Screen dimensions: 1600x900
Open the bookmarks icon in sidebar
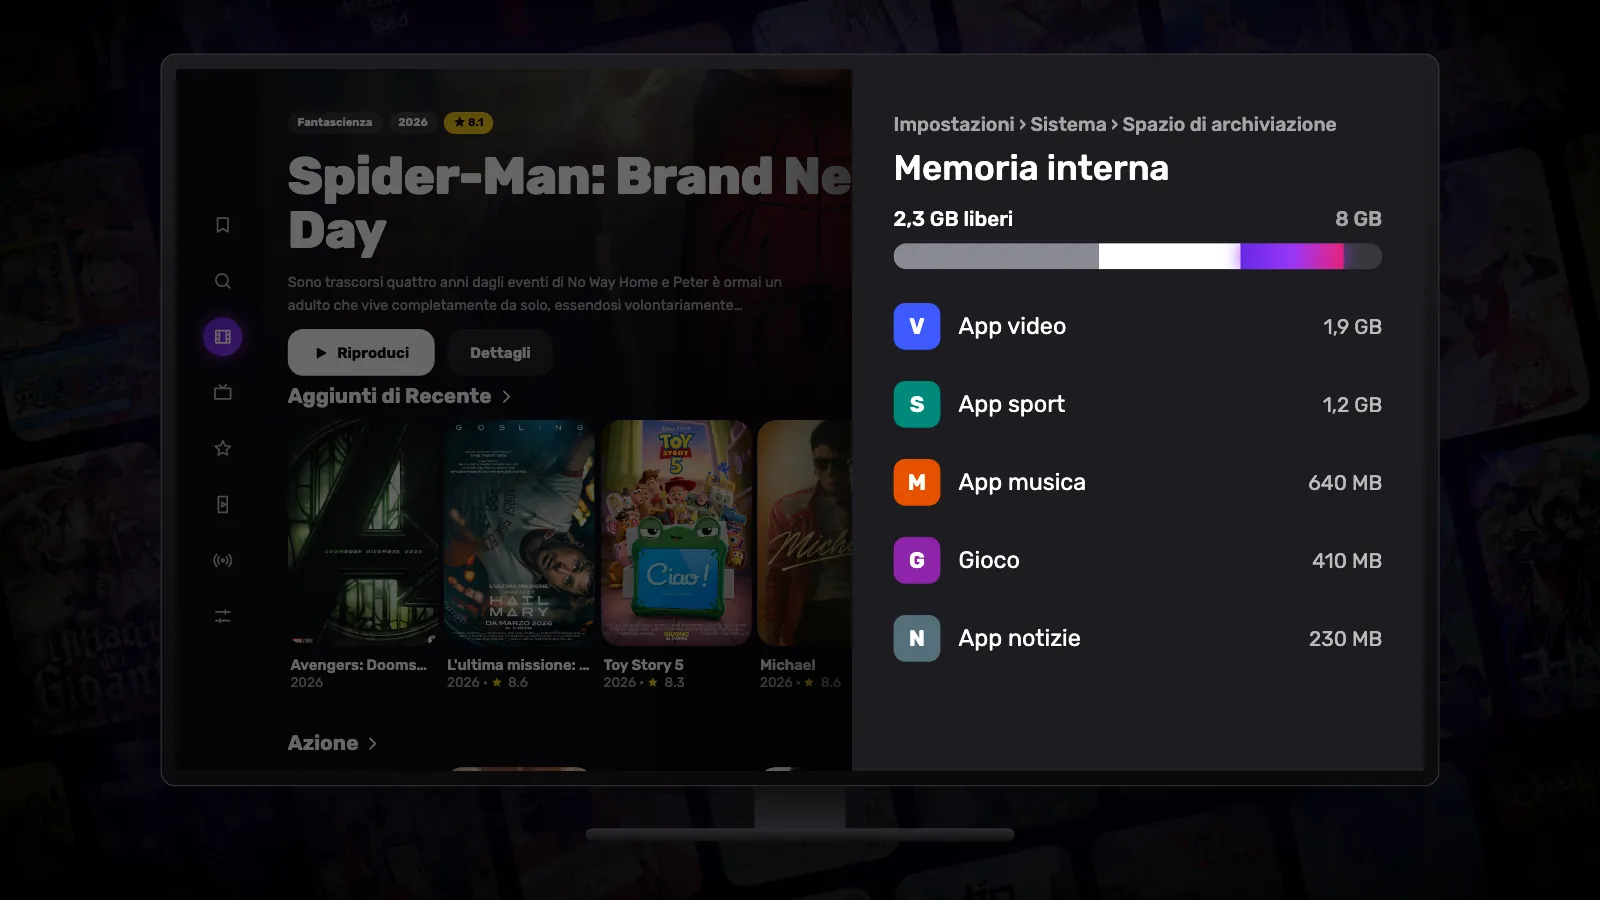[x=223, y=225]
